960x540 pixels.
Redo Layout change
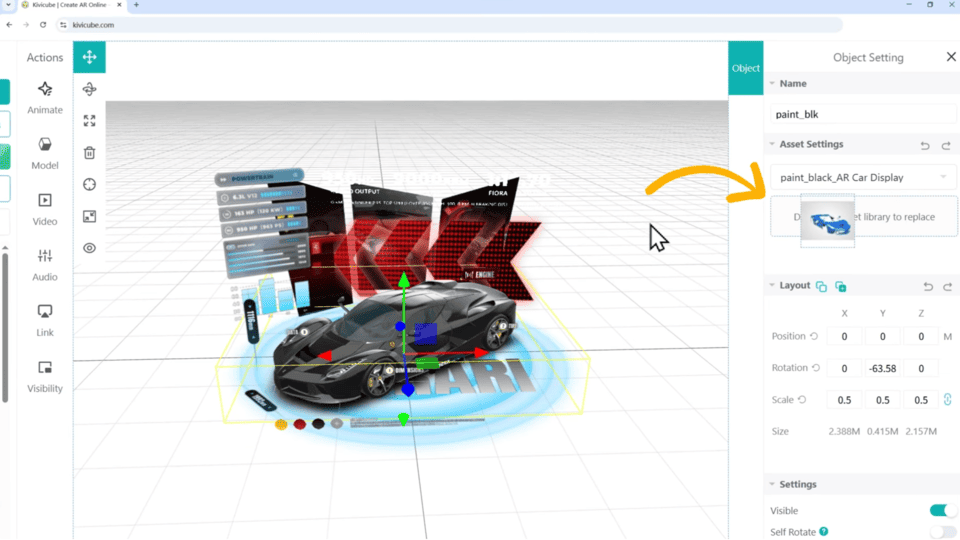coord(948,287)
